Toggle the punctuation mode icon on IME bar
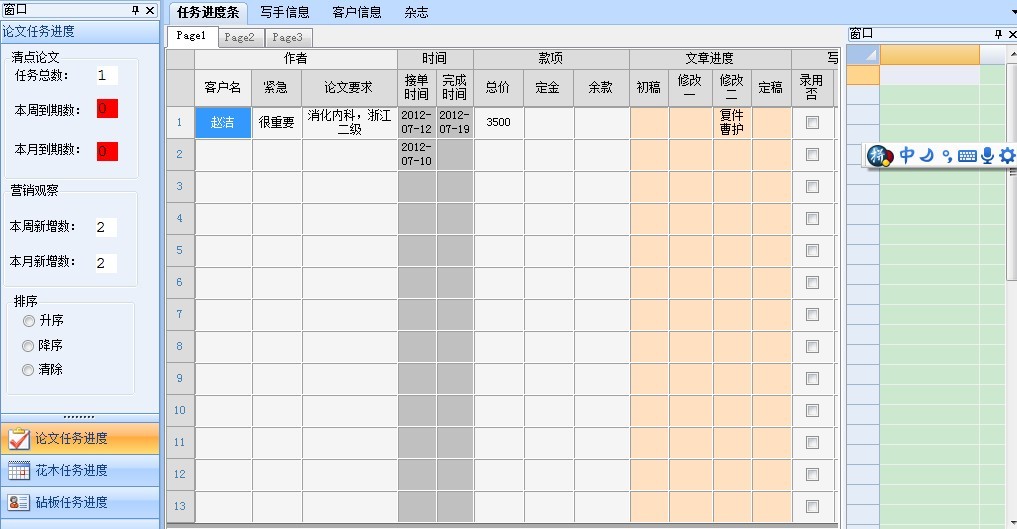 click(947, 156)
